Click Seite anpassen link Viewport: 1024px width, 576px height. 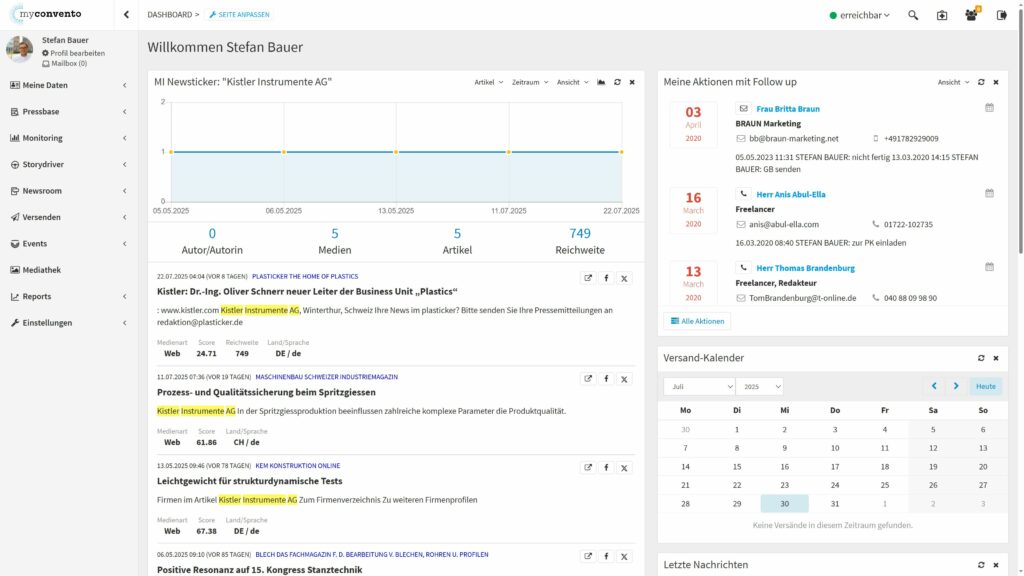pyautogui.click(x=239, y=14)
